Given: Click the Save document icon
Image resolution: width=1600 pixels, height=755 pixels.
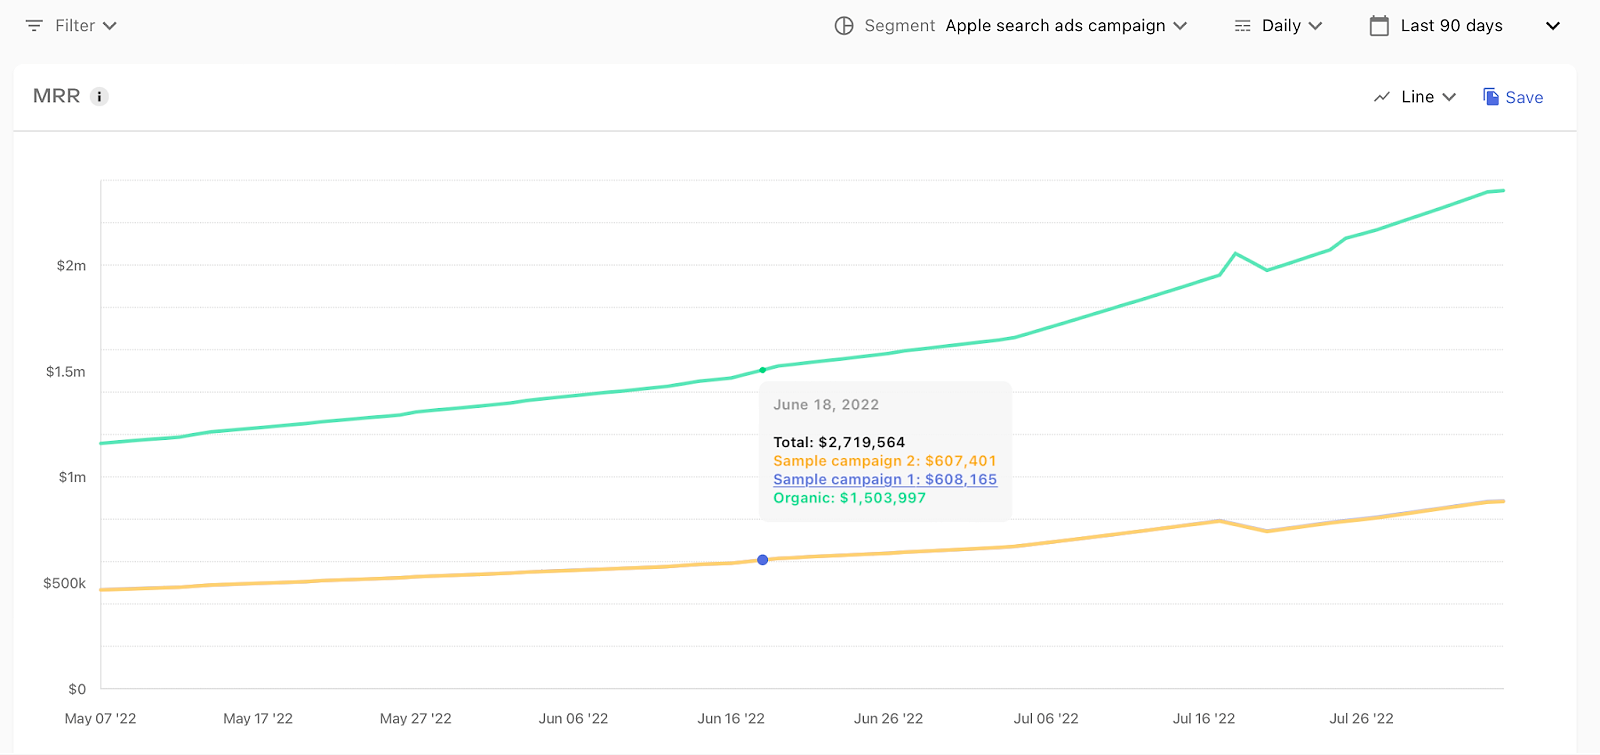Looking at the screenshot, I should click(x=1491, y=97).
